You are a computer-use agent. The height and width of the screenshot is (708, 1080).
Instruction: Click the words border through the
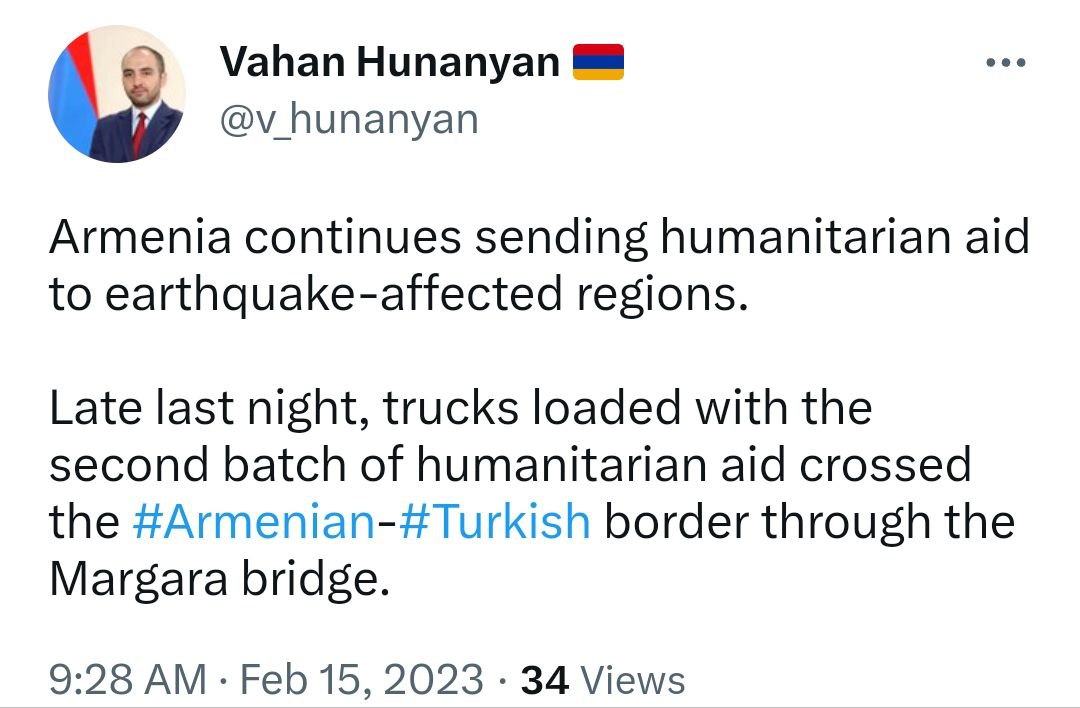pyautogui.click(x=810, y=521)
